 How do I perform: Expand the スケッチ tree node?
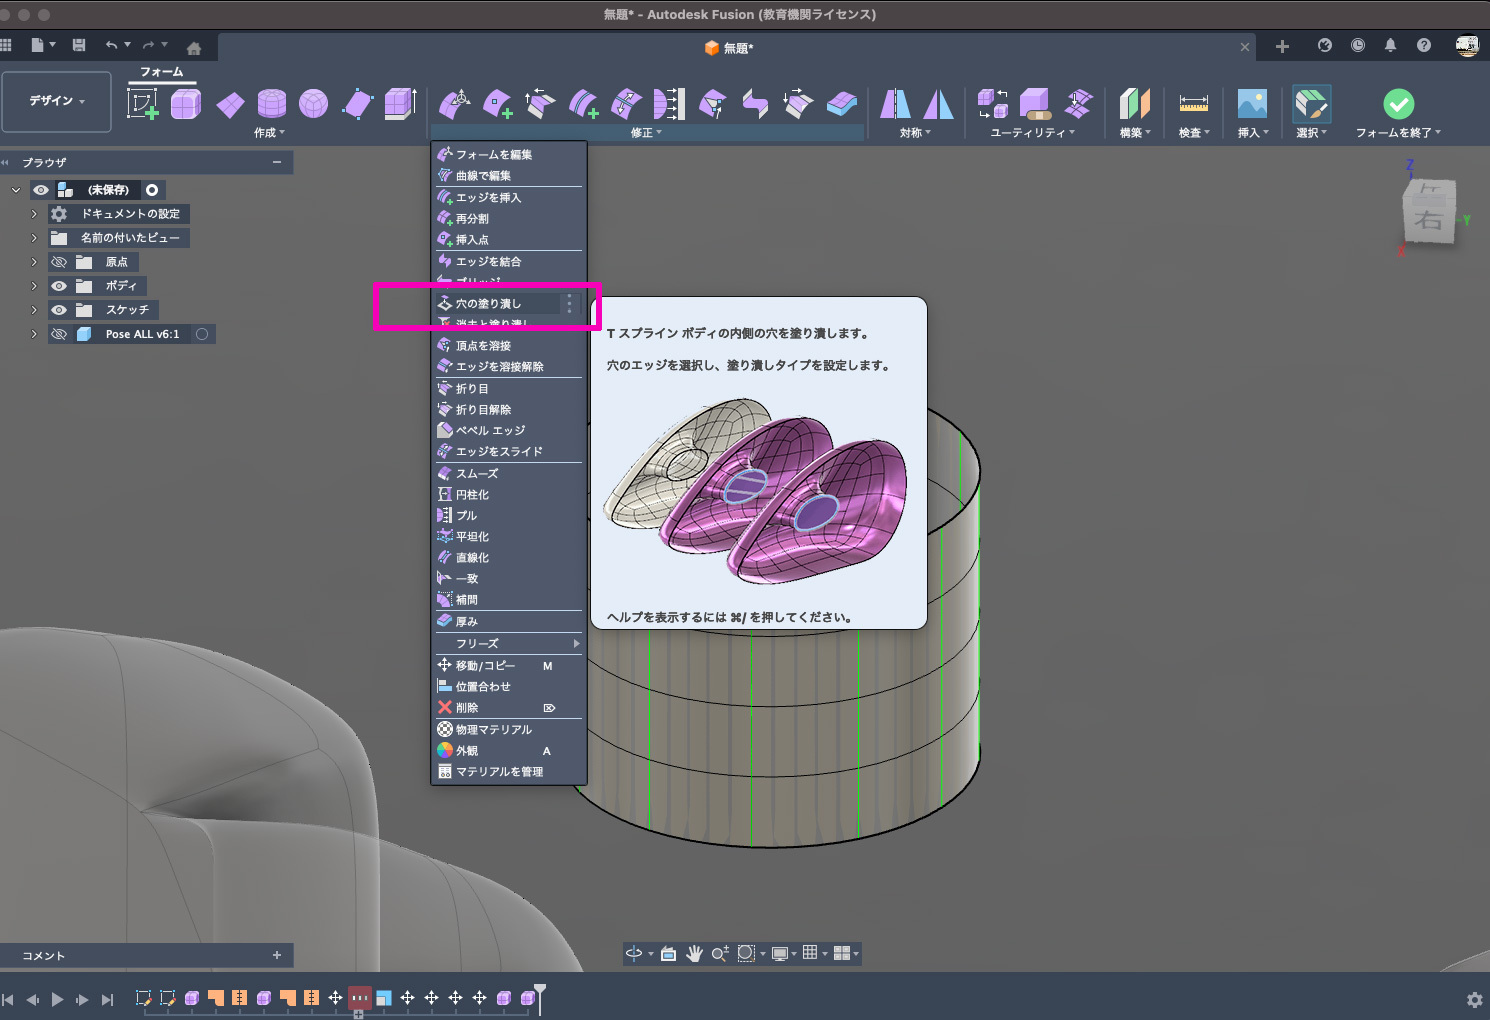34,310
